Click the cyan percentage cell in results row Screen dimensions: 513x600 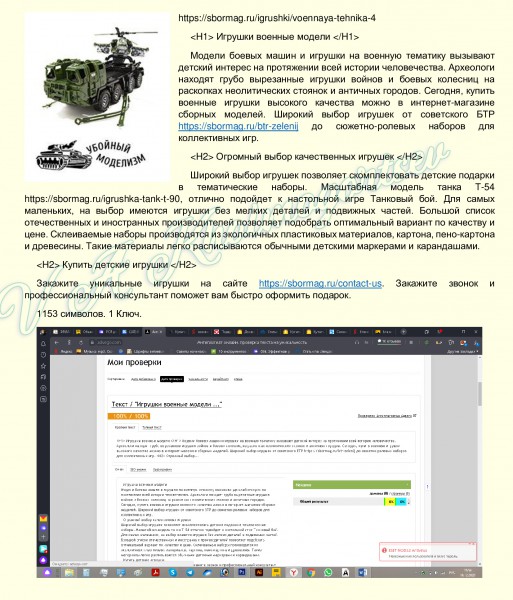(402, 501)
